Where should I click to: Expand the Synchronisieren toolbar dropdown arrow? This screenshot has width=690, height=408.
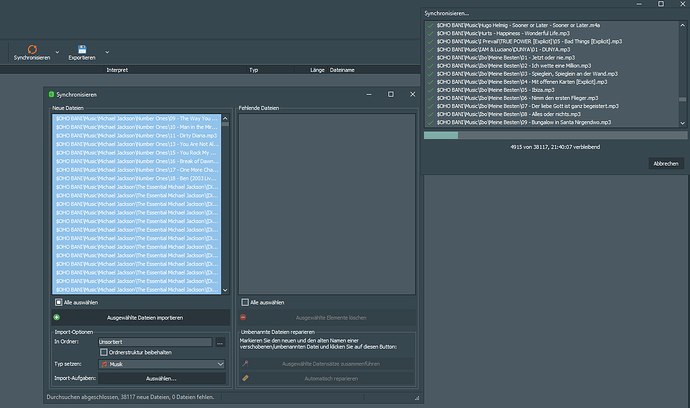pos(56,51)
